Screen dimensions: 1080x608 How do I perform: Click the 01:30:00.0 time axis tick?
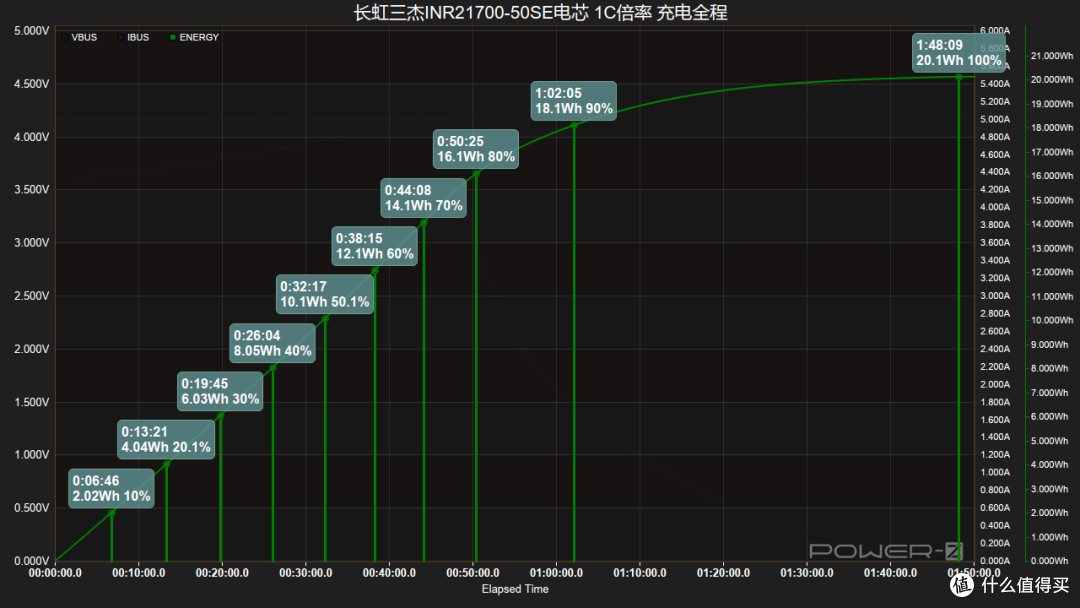(x=807, y=573)
